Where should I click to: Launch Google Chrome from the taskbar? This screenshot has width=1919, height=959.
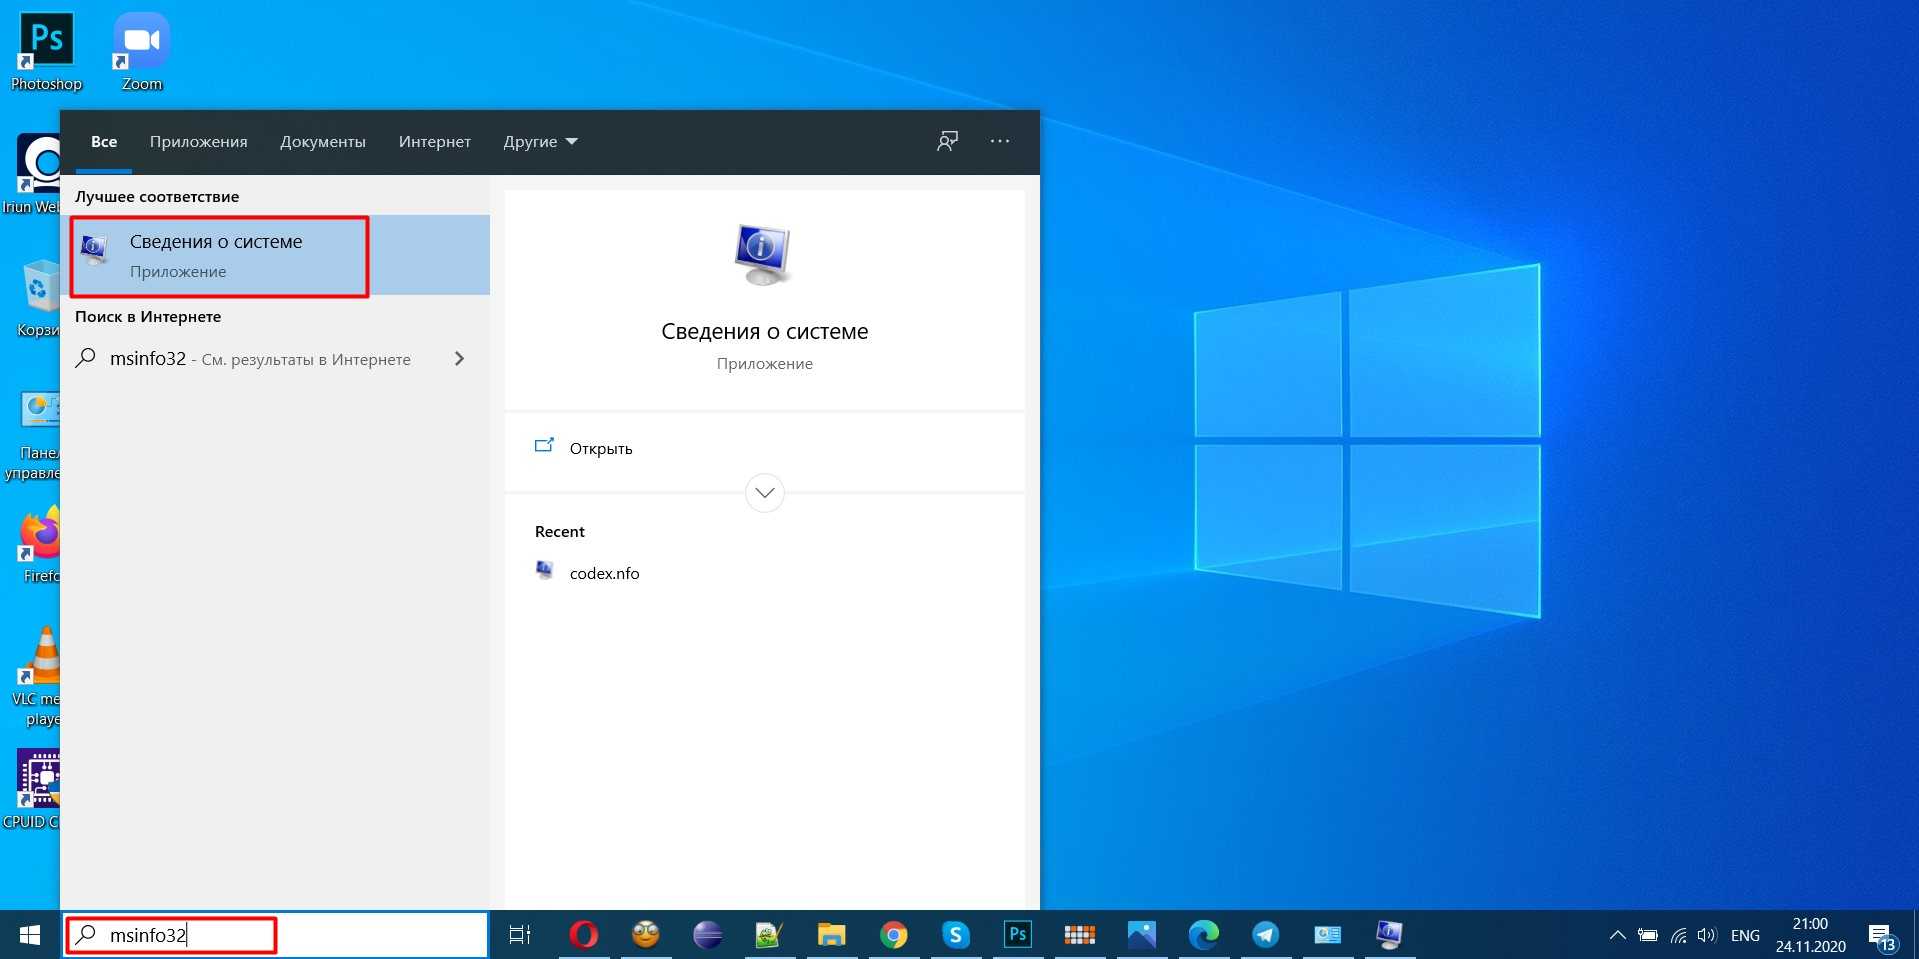(894, 935)
